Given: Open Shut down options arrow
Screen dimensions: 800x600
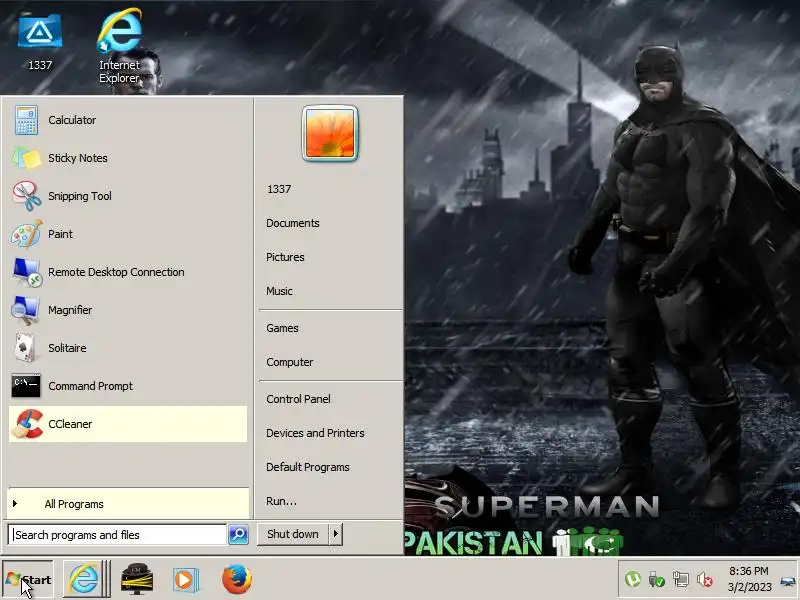Looking at the screenshot, I should click(336, 534).
